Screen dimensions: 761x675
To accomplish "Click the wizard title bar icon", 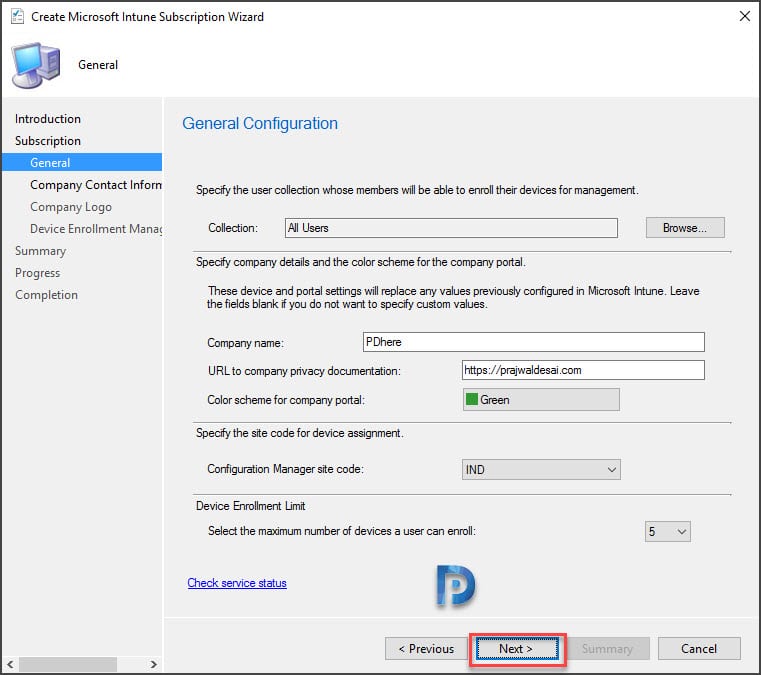I will (x=17, y=16).
